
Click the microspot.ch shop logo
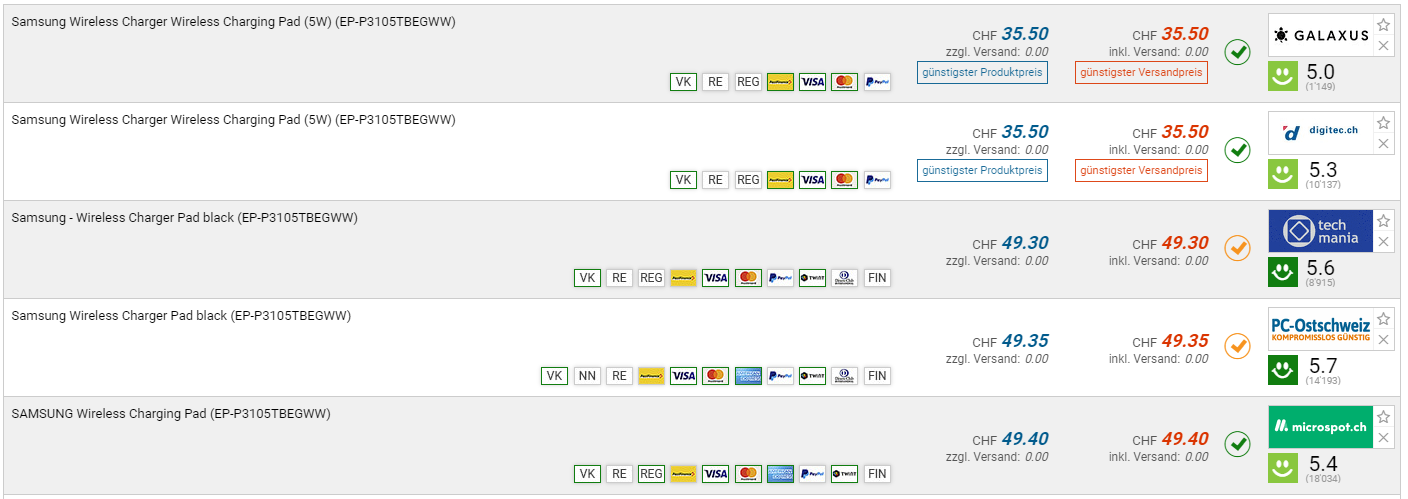tap(1320, 427)
